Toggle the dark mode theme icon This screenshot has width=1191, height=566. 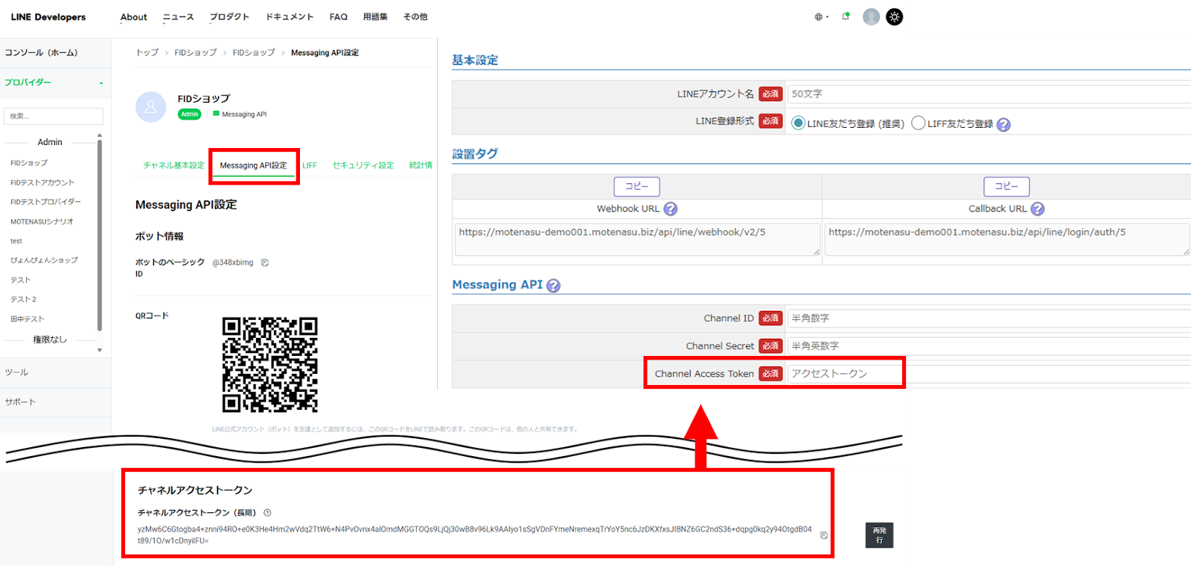[894, 17]
